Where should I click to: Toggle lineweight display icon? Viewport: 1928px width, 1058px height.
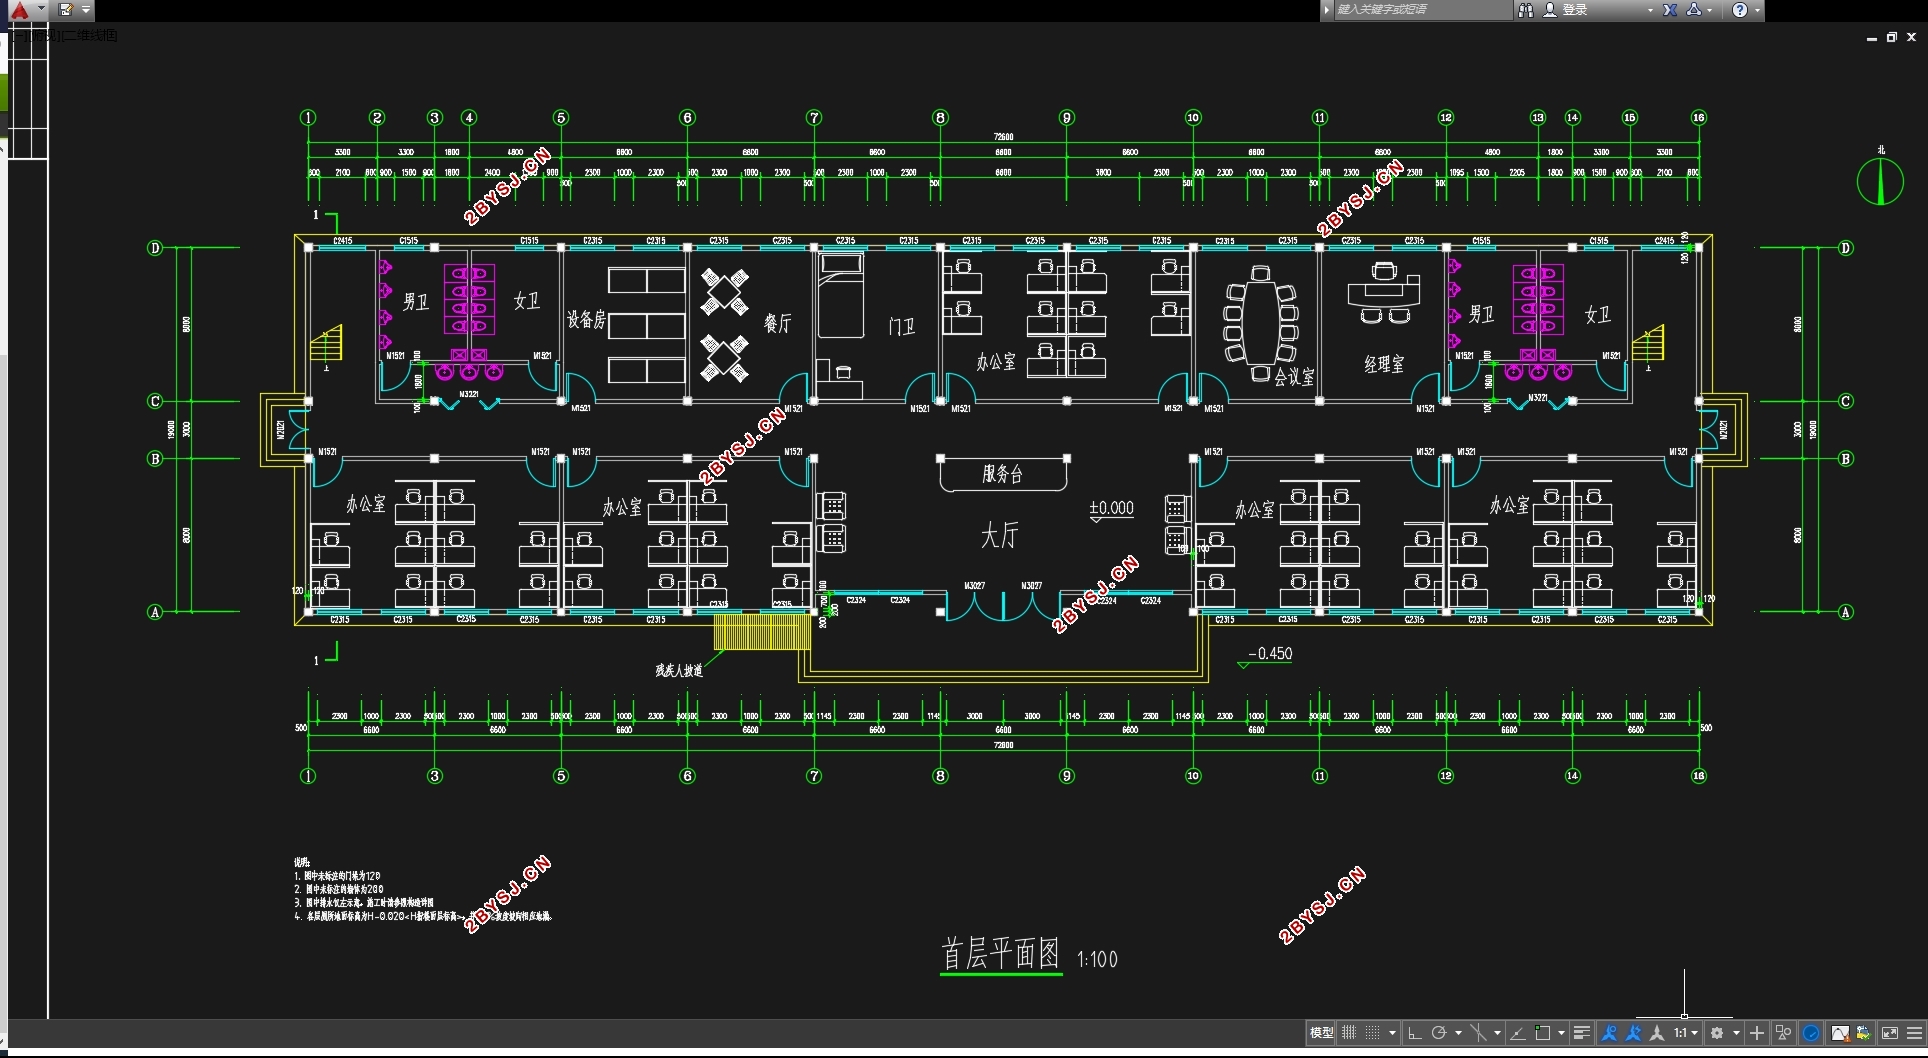(x=1582, y=1033)
